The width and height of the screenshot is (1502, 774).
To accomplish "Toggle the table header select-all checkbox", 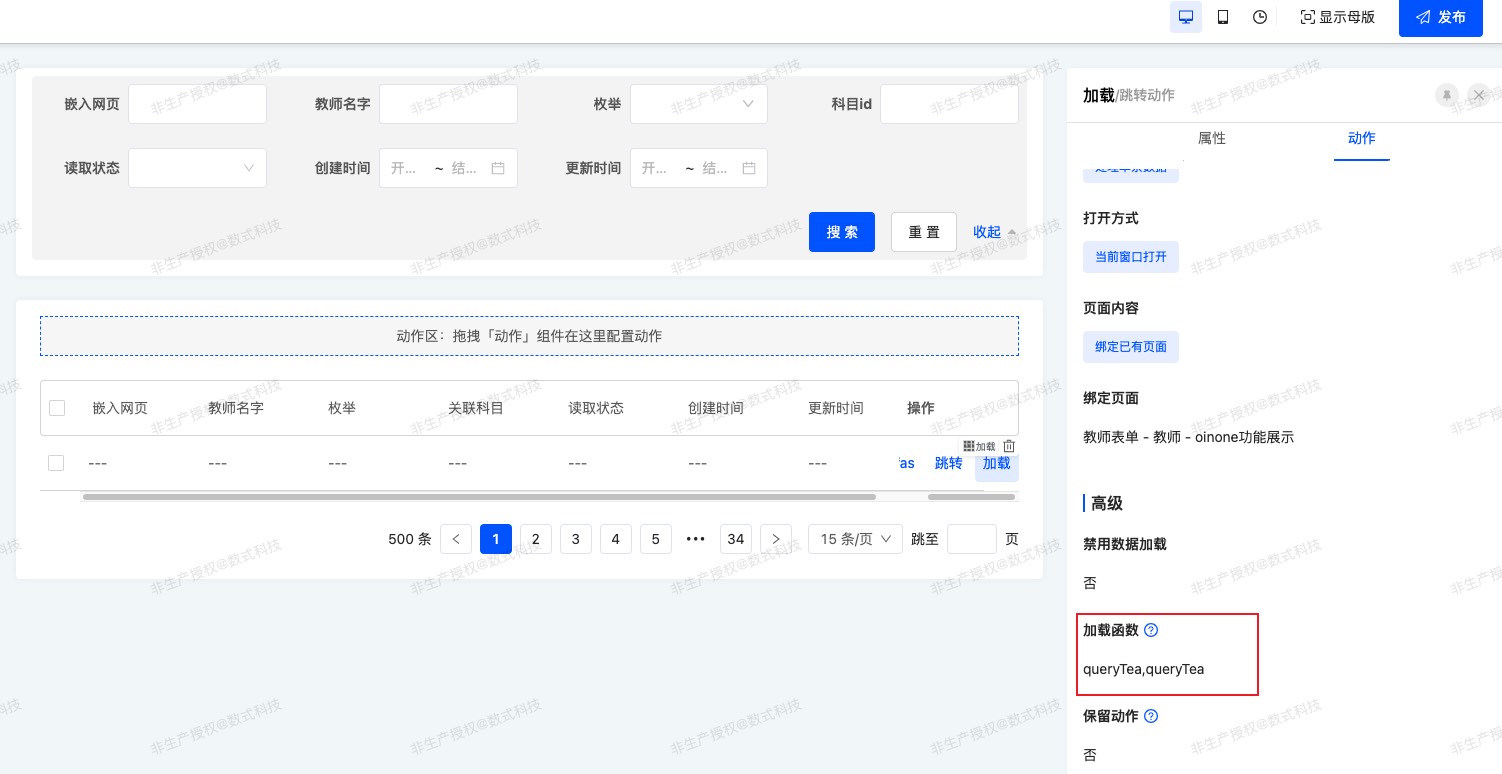I will coord(57,408).
